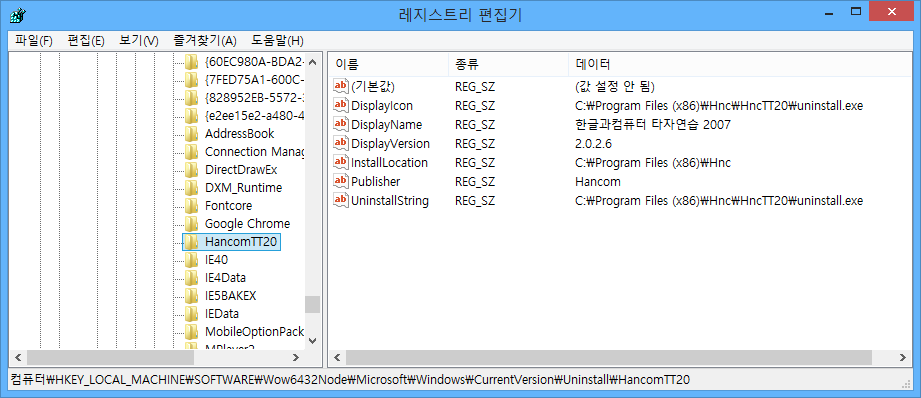Click the string icon of DisplayVersion value
The height and width of the screenshot is (398, 921).
pyautogui.click(x=341, y=143)
